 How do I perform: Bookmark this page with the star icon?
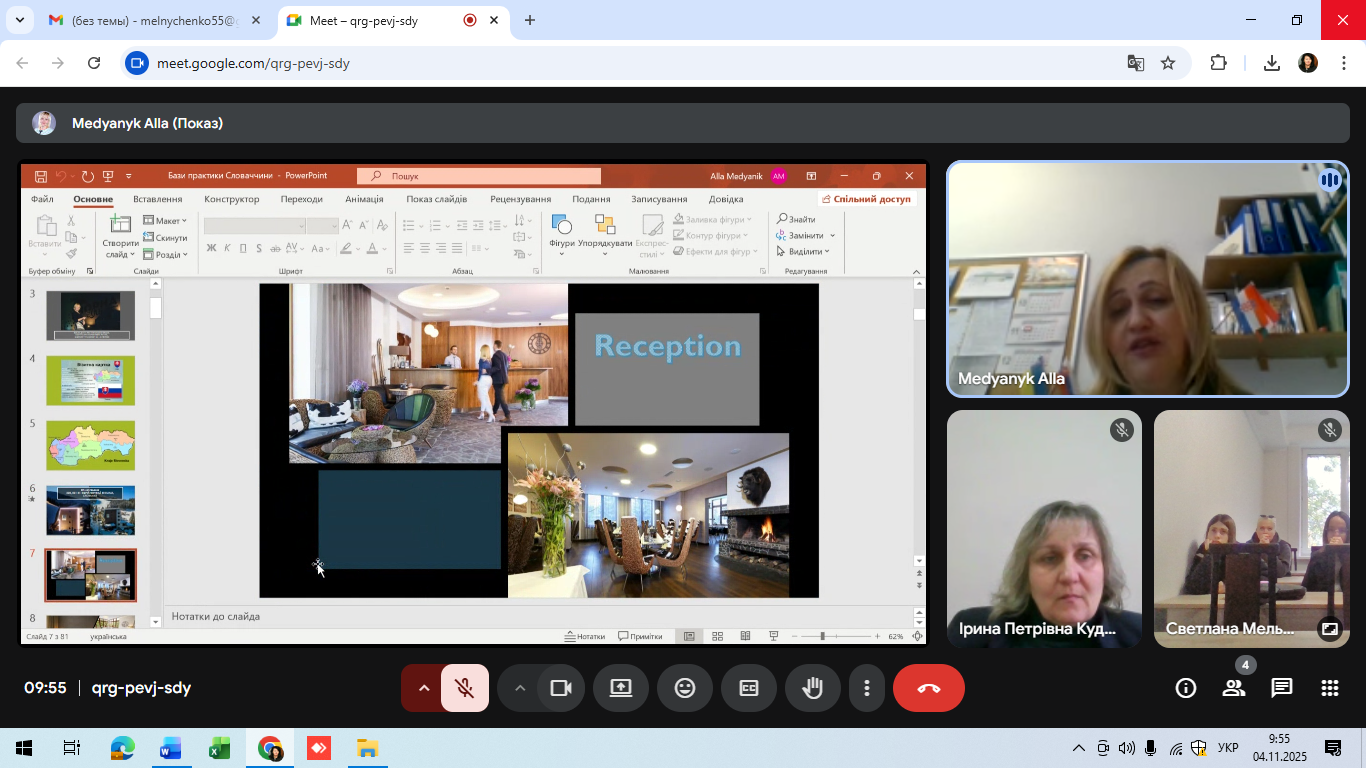click(x=1168, y=63)
